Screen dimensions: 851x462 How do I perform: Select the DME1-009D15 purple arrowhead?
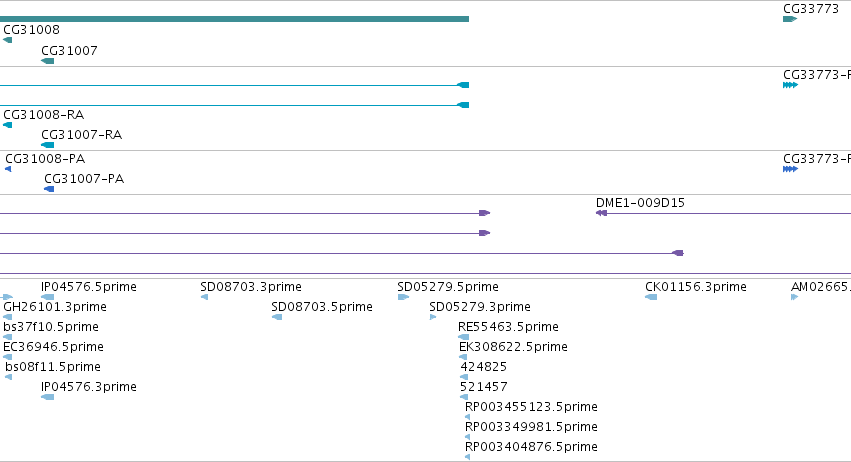pyautogui.click(x=601, y=213)
